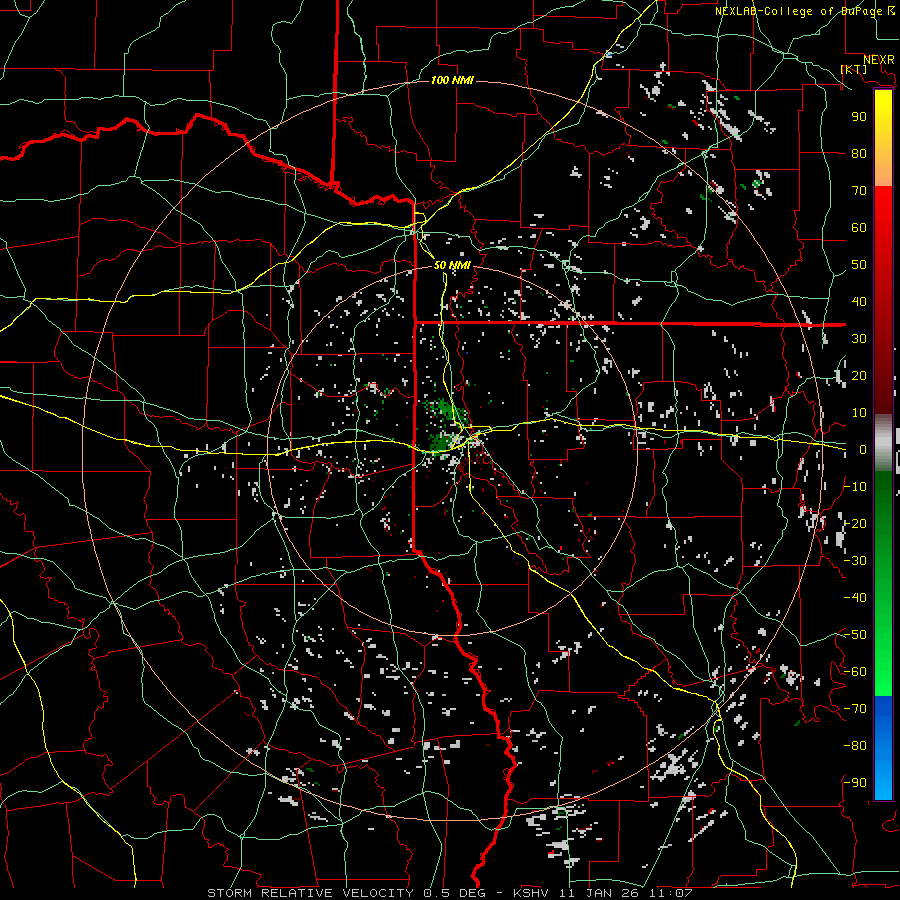The height and width of the screenshot is (900, 900).
Task: Click the 80 knot scale label
Action: (859, 153)
